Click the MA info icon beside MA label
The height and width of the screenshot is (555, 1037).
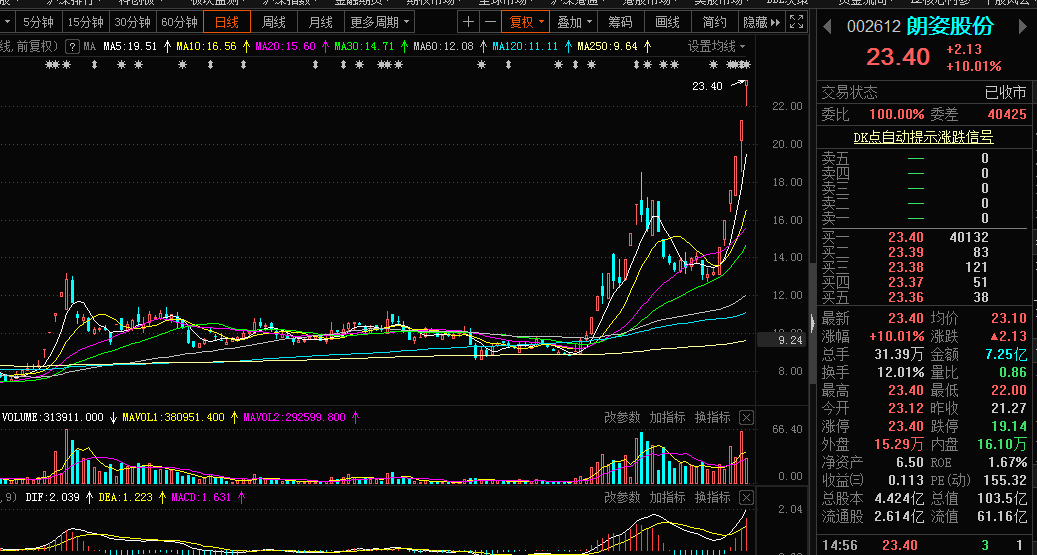point(73,46)
